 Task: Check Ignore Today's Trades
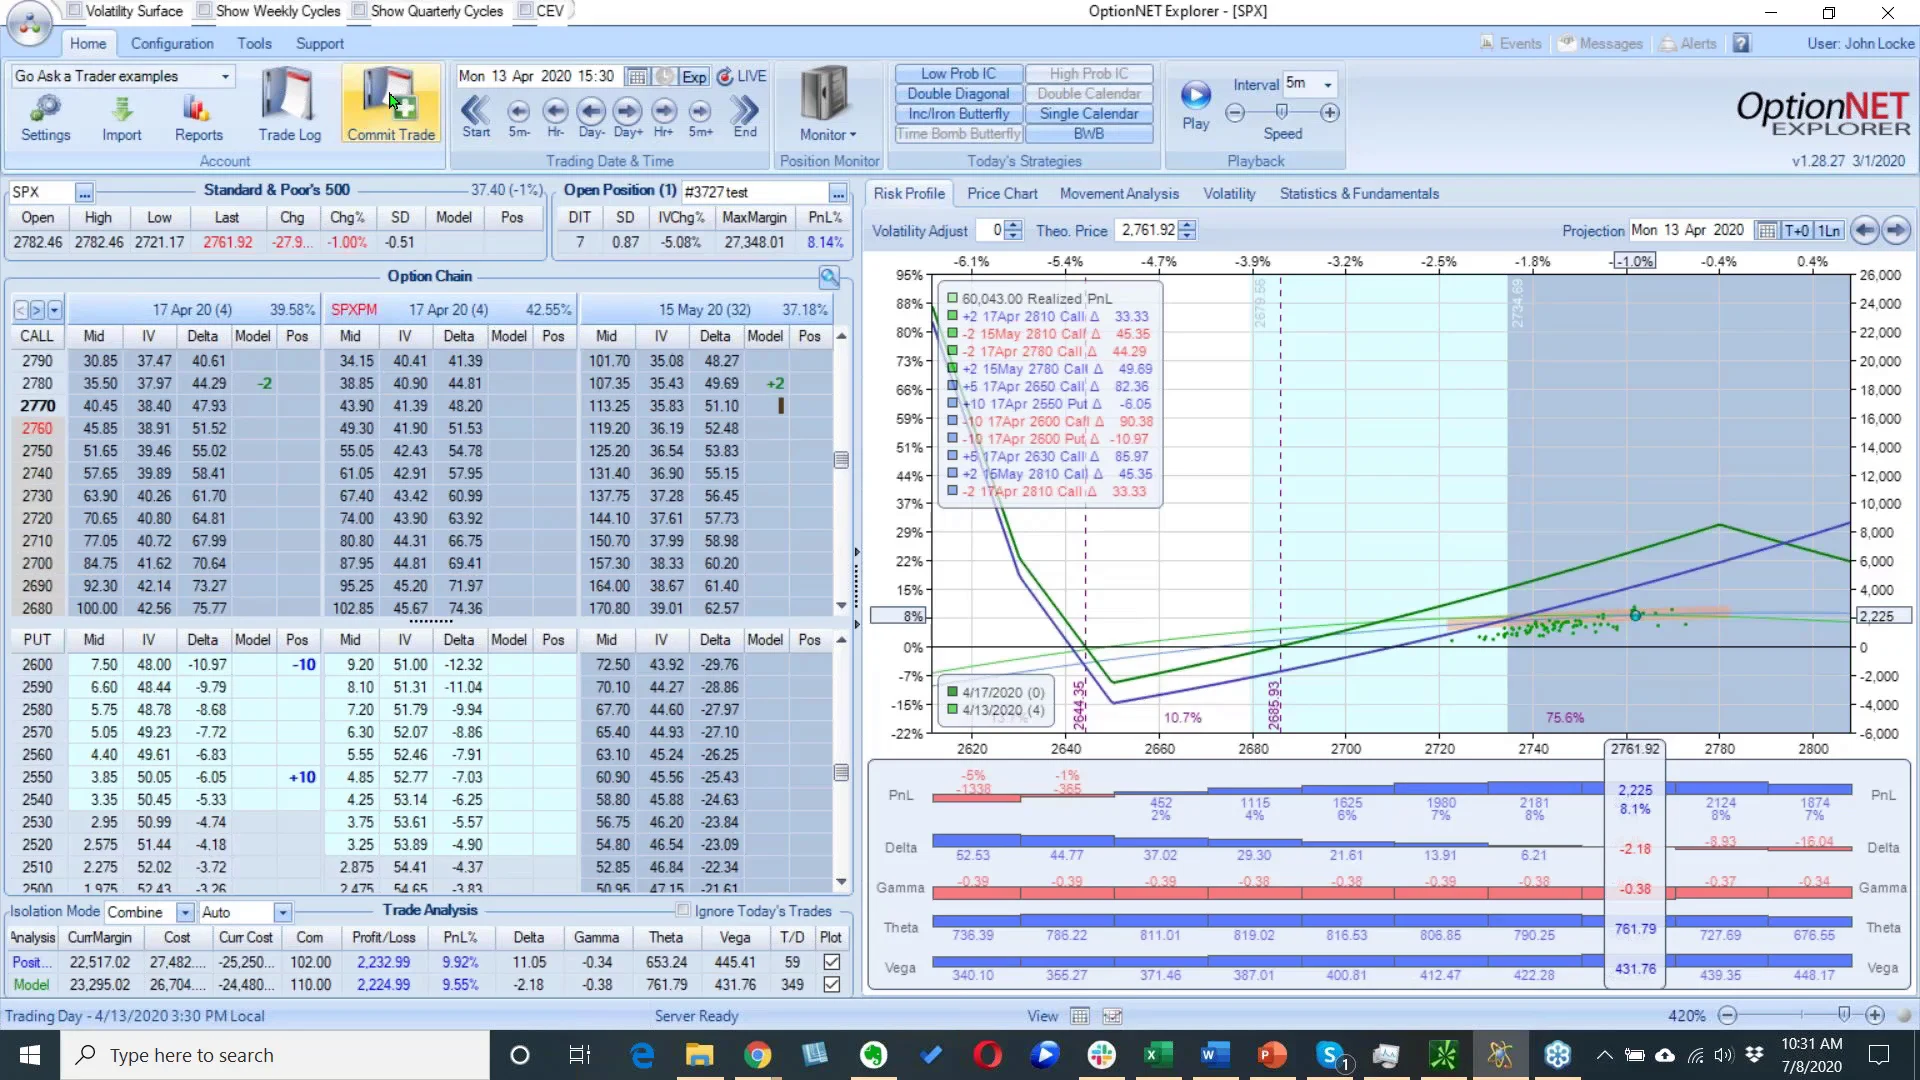[683, 911]
